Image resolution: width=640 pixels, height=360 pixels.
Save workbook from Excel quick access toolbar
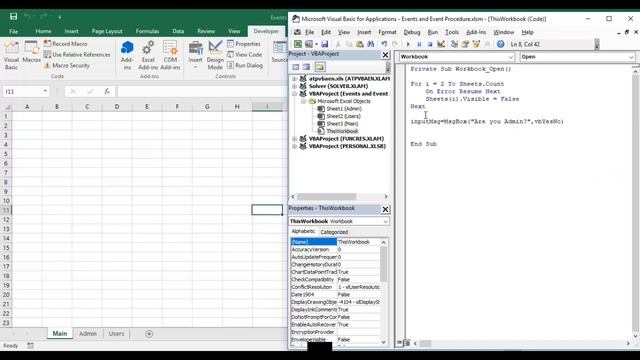tap(13, 17)
